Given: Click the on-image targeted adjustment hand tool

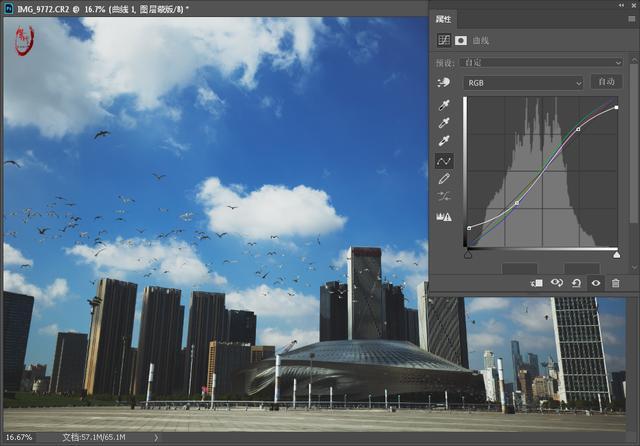Looking at the screenshot, I should [445, 82].
